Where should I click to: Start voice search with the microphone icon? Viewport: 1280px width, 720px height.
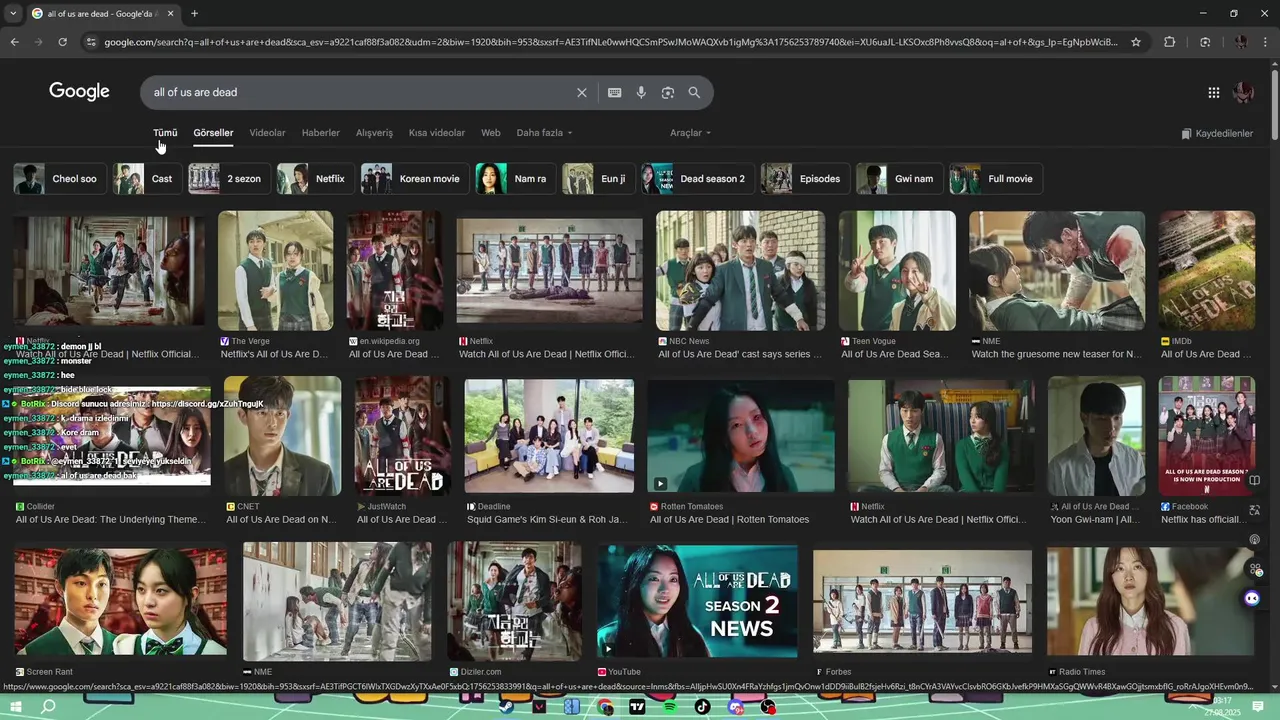tap(641, 92)
